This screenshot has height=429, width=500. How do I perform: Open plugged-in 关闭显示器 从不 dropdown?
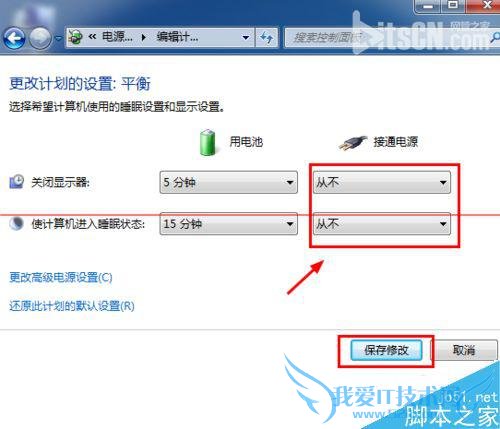point(382,182)
